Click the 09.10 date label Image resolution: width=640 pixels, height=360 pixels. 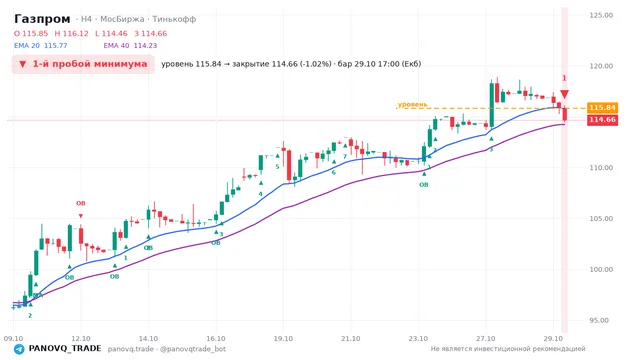(x=13, y=338)
